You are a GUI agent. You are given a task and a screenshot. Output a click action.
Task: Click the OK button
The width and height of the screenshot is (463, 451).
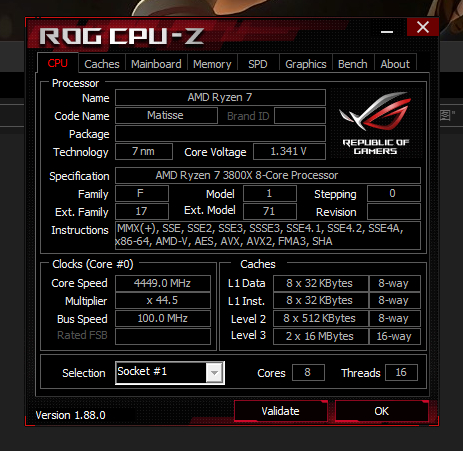382,411
